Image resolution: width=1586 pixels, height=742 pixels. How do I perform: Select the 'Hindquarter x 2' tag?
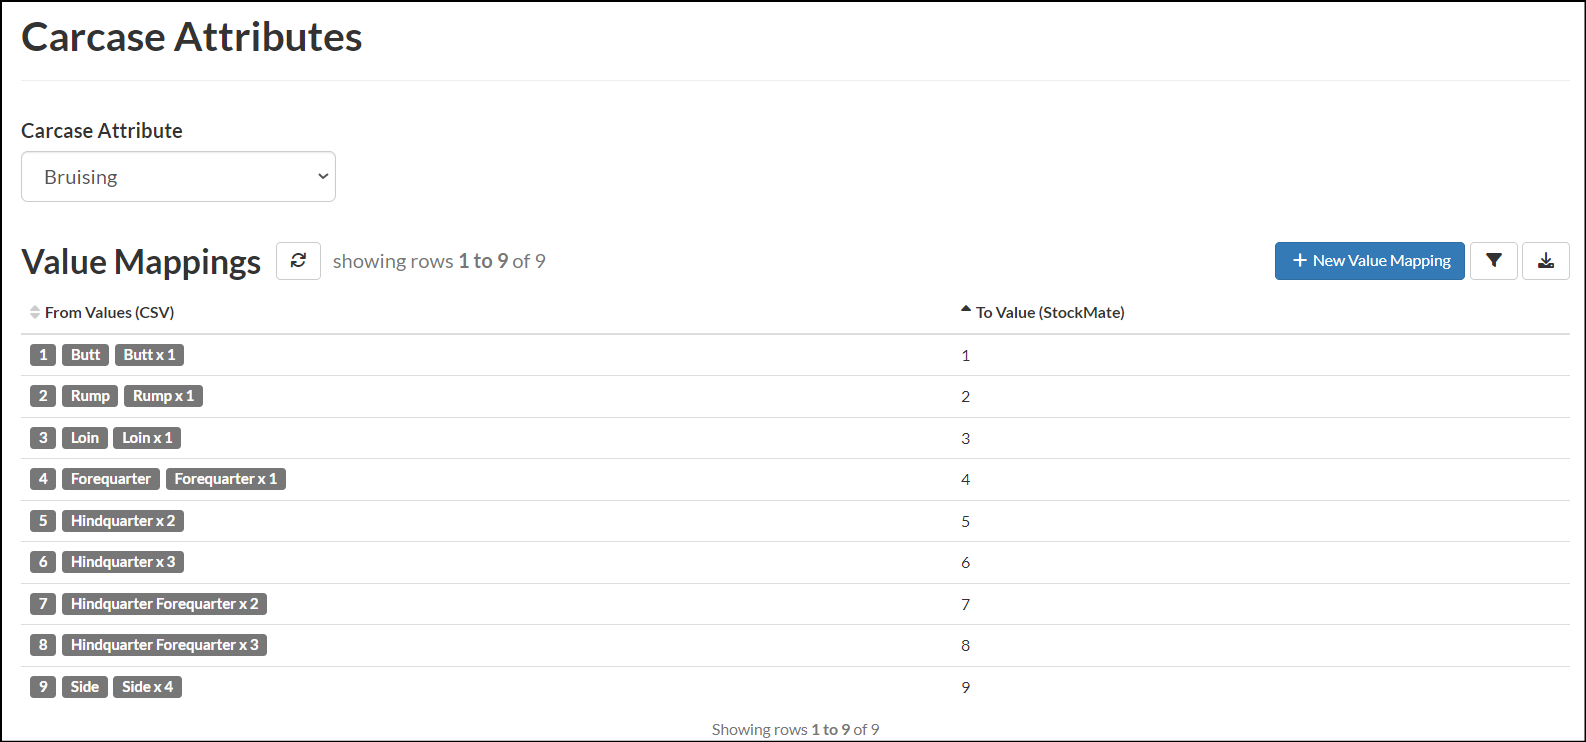coord(123,521)
